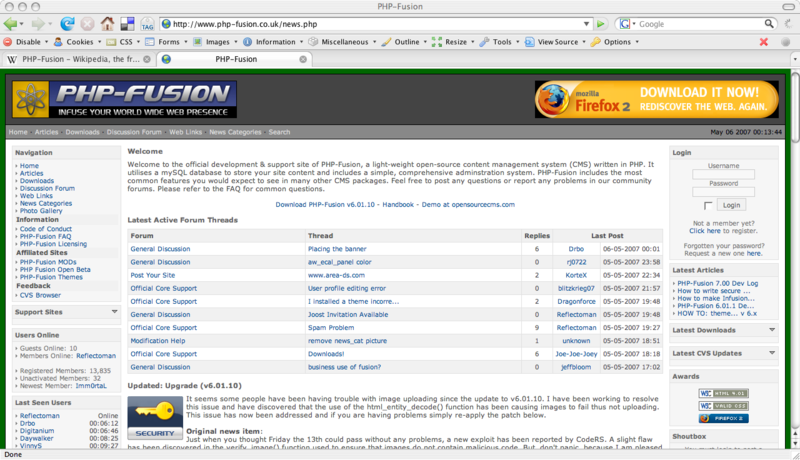The width and height of the screenshot is (800, 460).
Task: Reload the page with the refresh icon
Action: (67, 23)
